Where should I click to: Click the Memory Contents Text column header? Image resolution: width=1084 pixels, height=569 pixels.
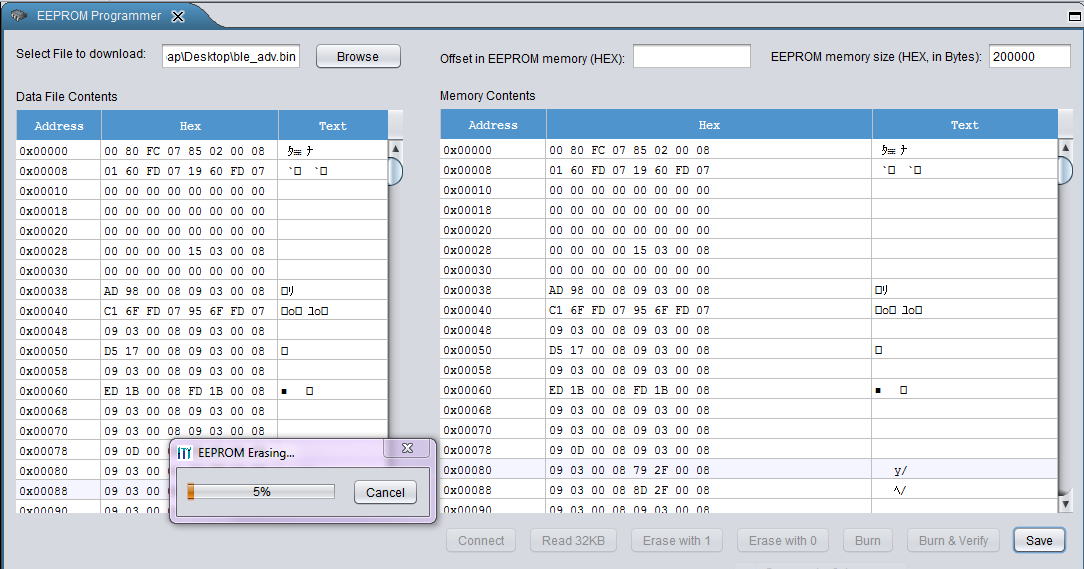964,125
